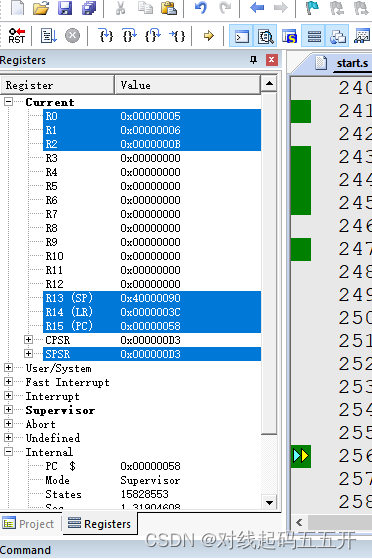This screenshot has height=559, width=372.
Task: Sort by Register column header
Action: click(x=57, y=85)
